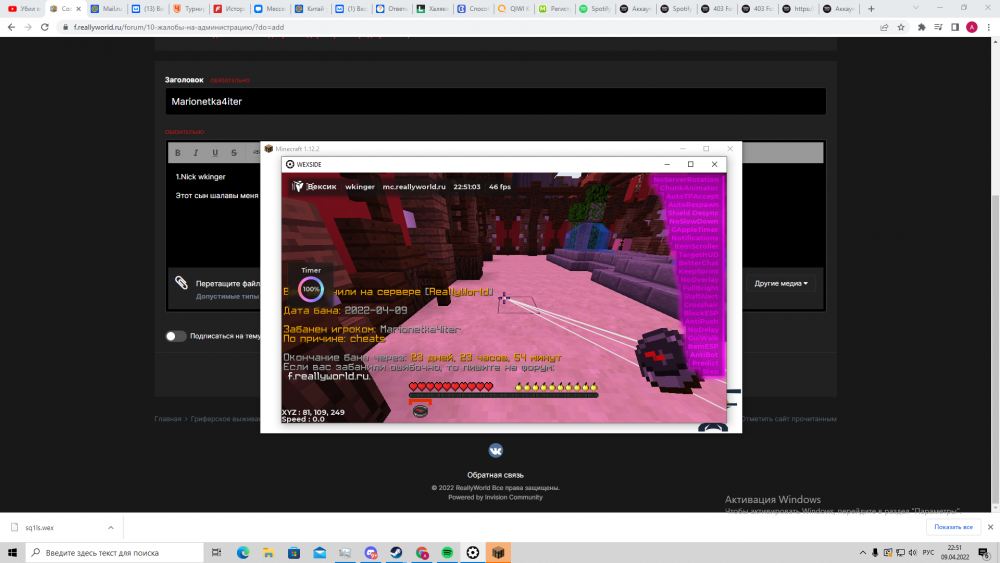This screenshot has height=563, width=1000.
Task: Open the Chrome tab search chevron
Action: [x=916, y=8]
